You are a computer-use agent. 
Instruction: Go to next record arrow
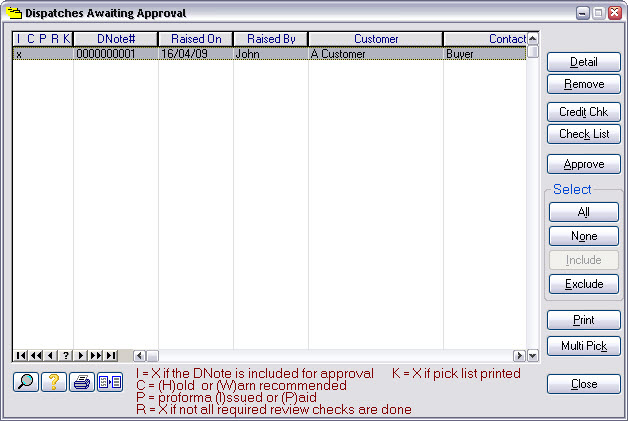(81, 355)
